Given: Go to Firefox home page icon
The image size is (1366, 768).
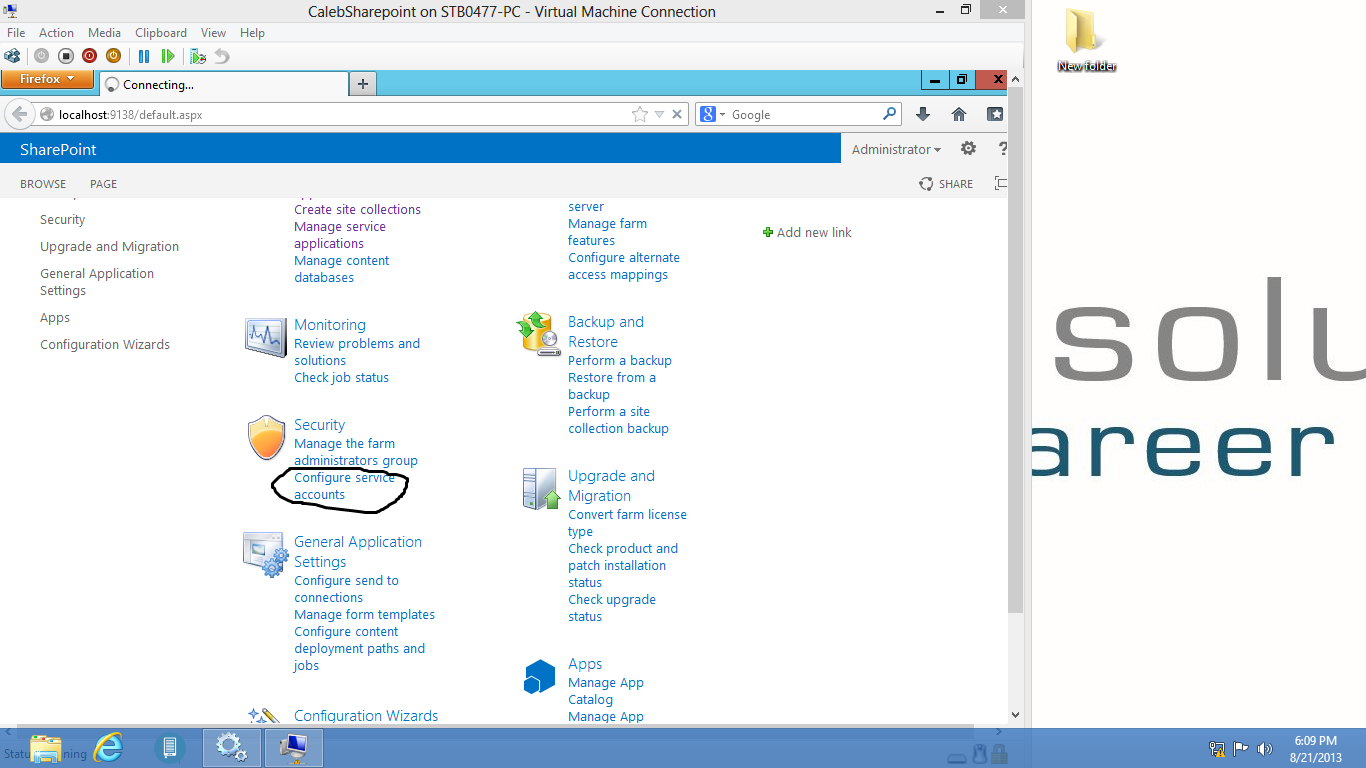Looking at the screenshot, I should [959, 114].
